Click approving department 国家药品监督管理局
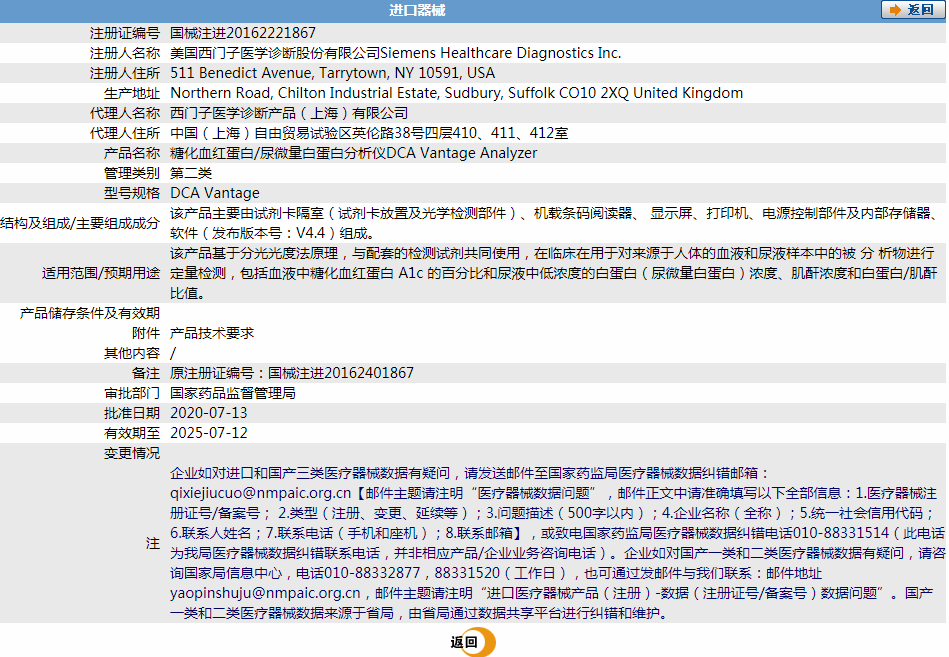 click(232, 393)
